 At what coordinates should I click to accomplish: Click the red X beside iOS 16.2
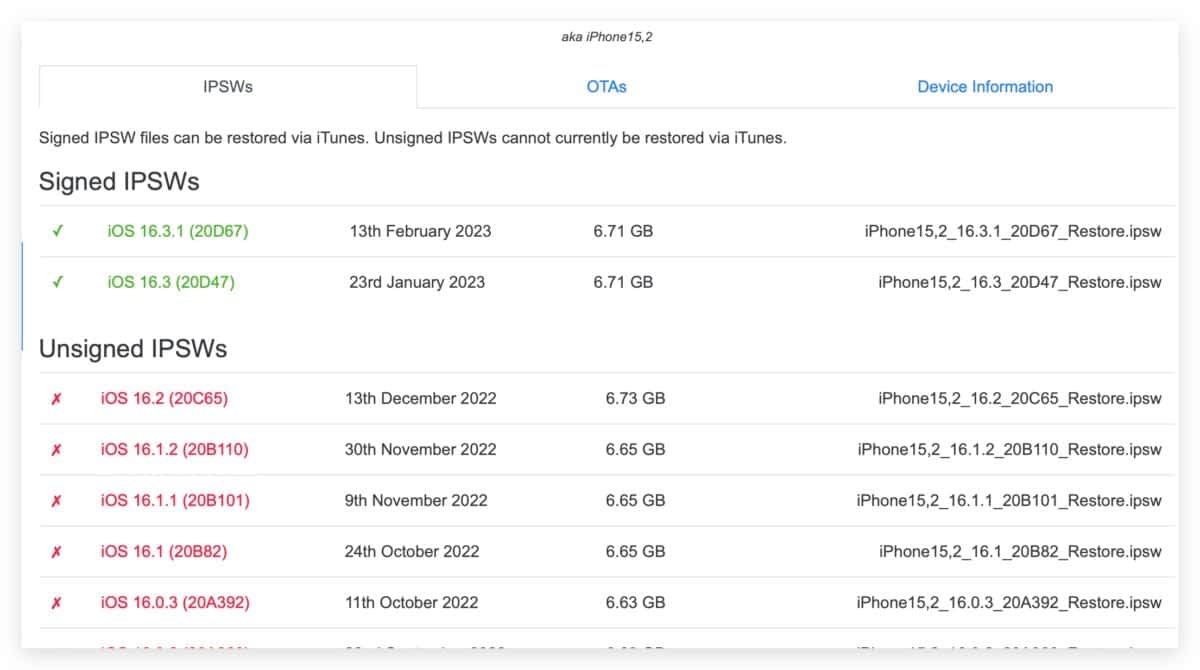56,398
